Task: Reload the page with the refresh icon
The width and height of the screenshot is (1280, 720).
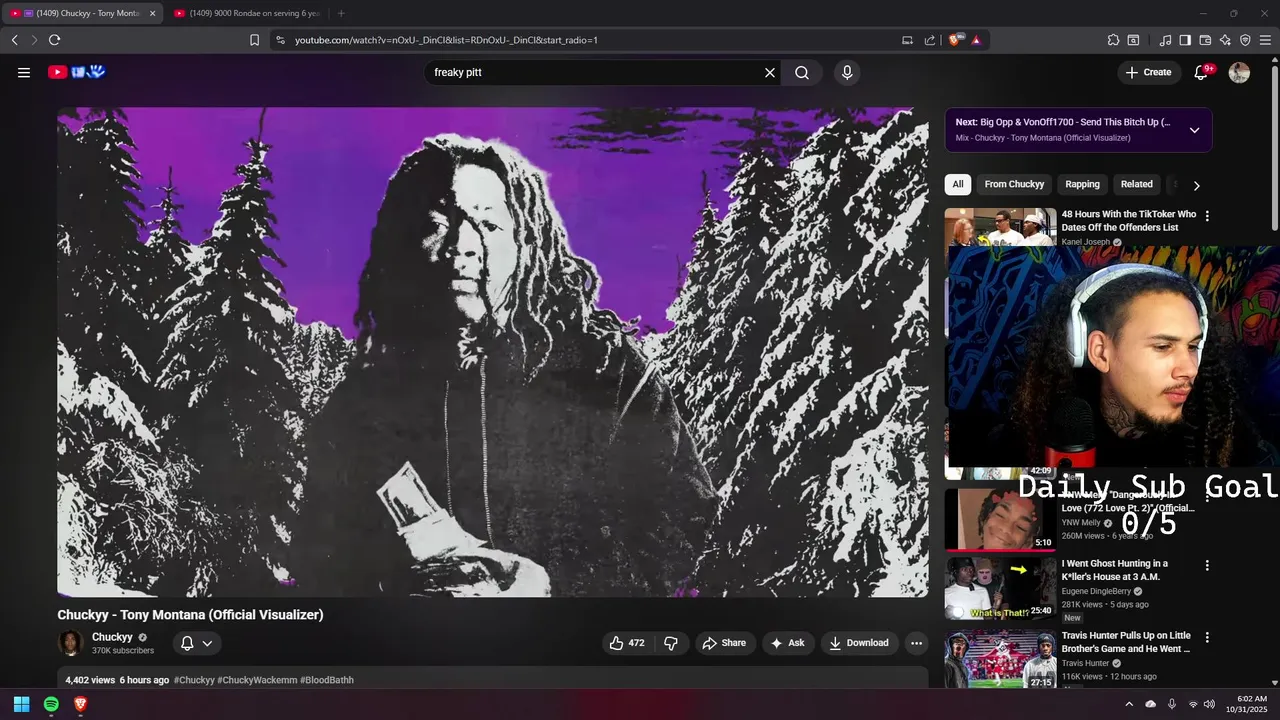Action: tap(54, 40)
